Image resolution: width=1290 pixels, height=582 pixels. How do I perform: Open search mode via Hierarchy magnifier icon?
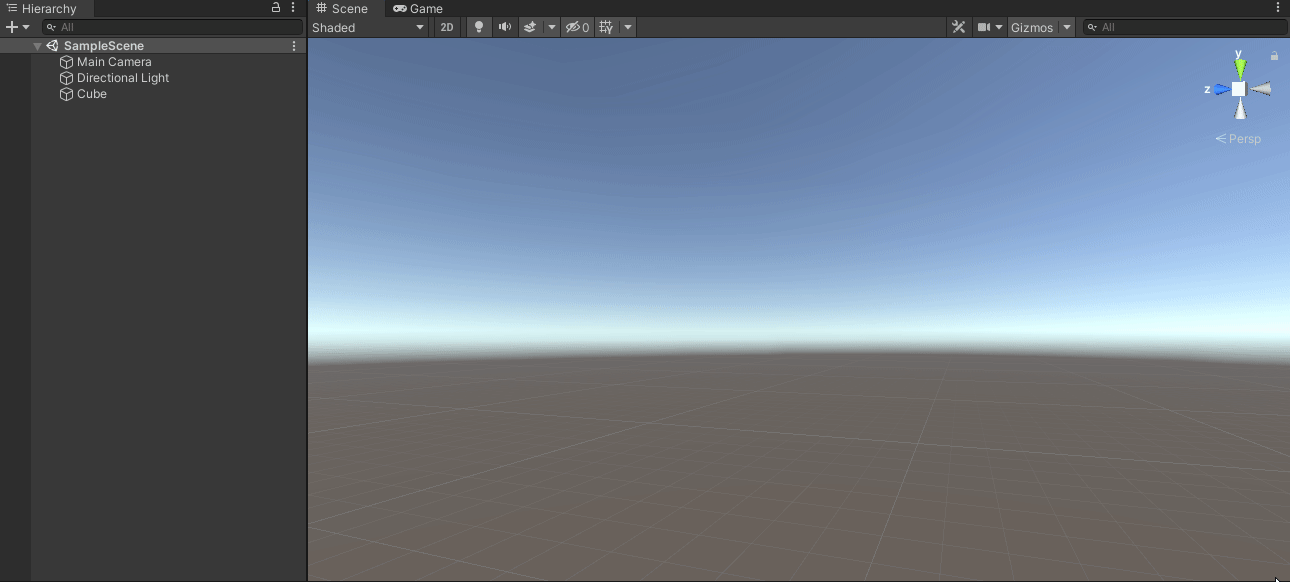click(x=50, y=27)
